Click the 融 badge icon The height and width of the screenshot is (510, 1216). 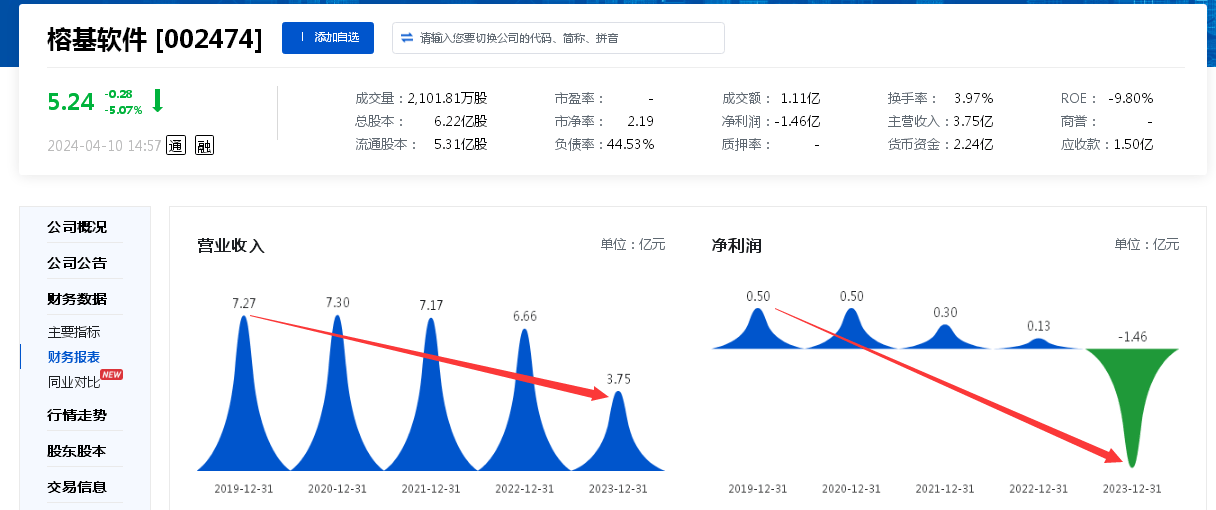[x=204, y=146]
